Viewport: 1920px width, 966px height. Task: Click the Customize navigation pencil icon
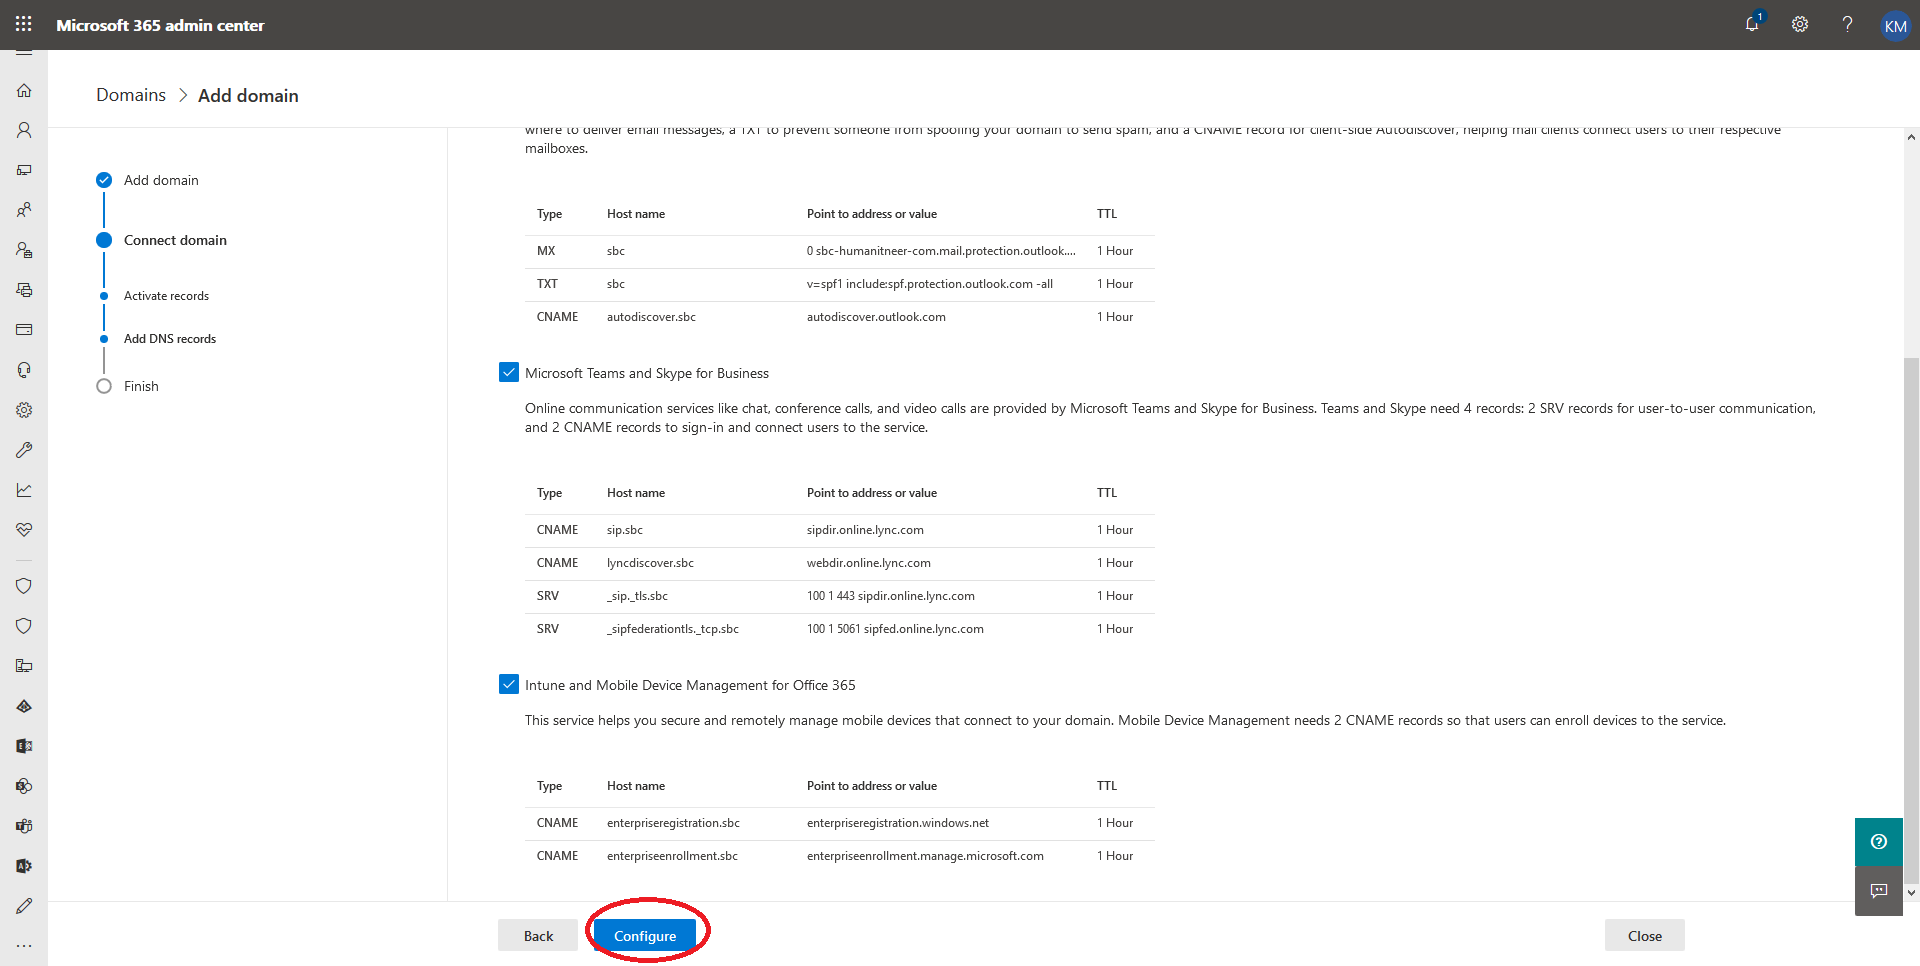(x=24, y=906)
